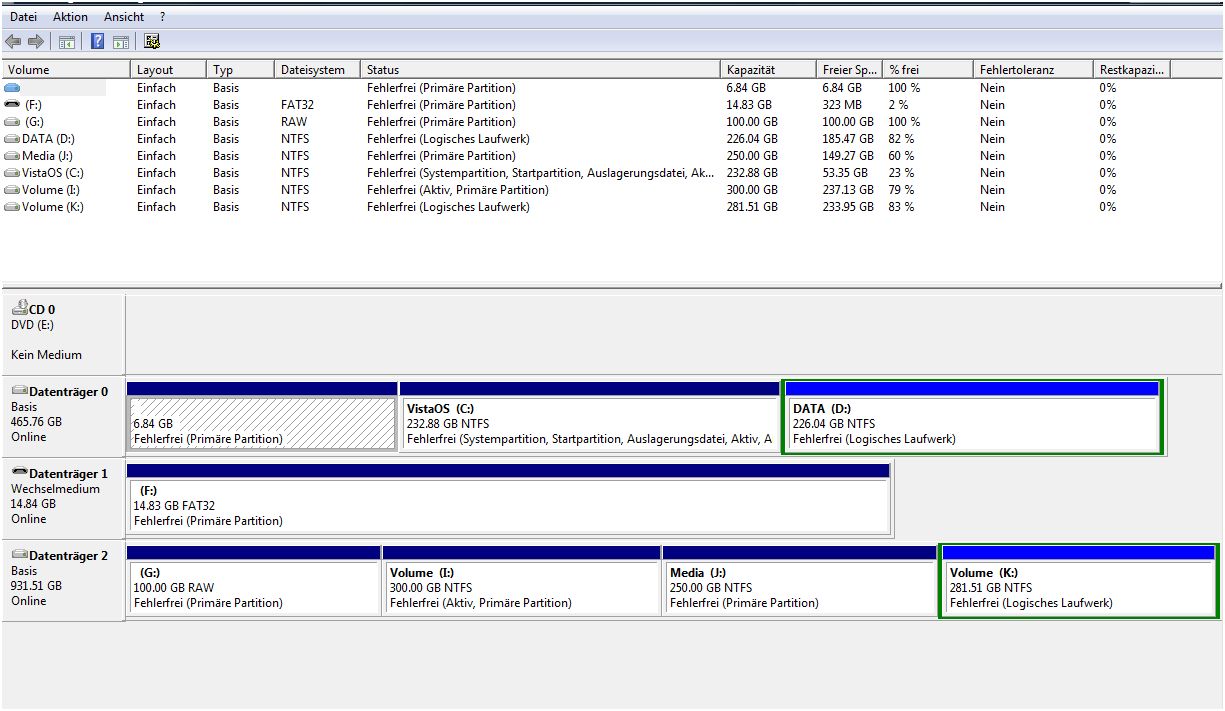Sort by the Fehlertoleranz column header
Image resolution: width=1225 pixels, height=711 pixels.
(1032, 70)
